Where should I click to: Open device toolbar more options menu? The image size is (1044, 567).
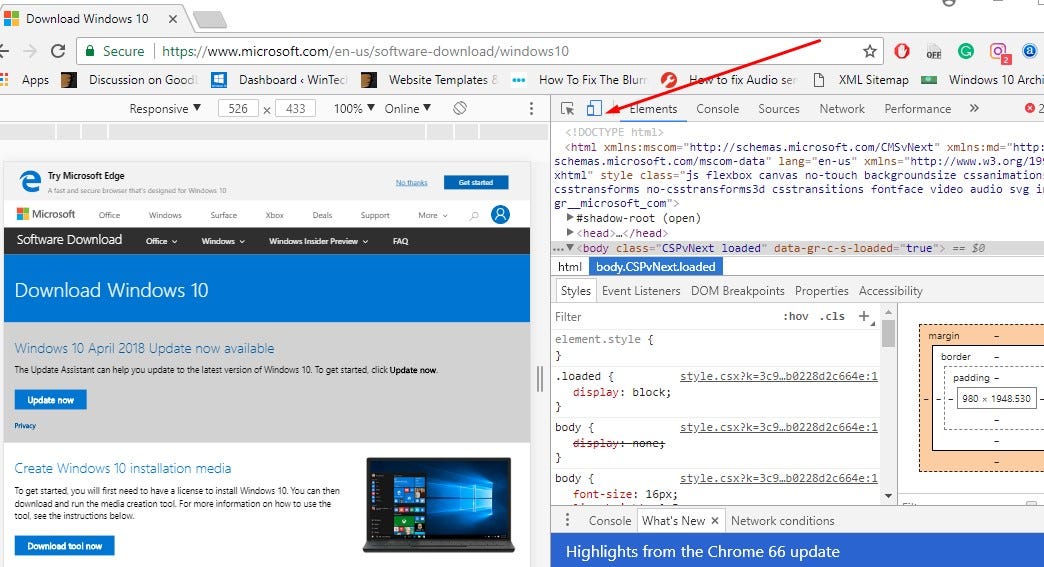click(531, 108)
